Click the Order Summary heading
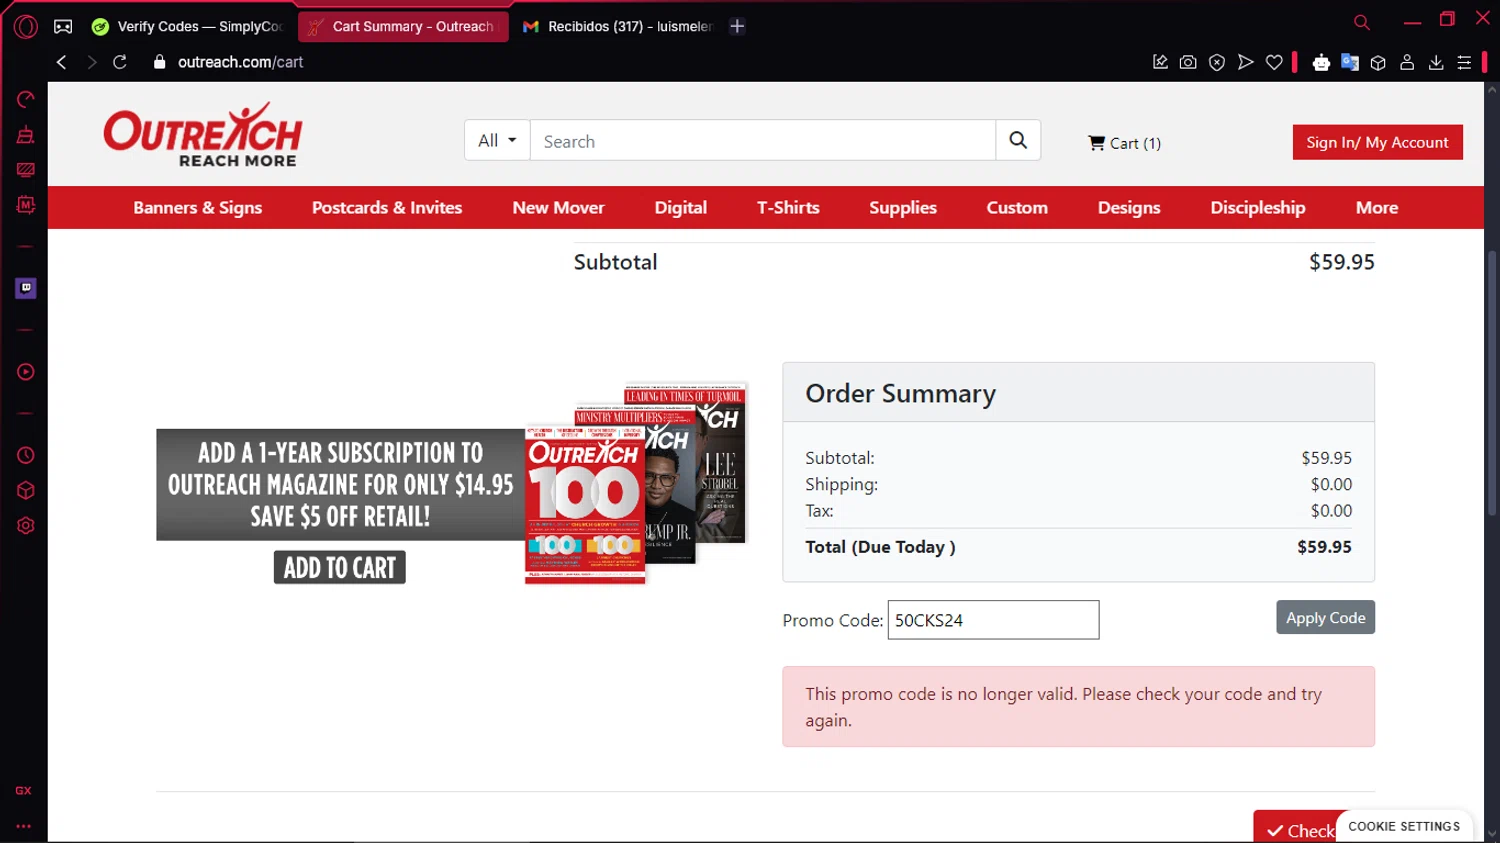Viewport: 1500px width, 843px height. (x=900, y=393)
